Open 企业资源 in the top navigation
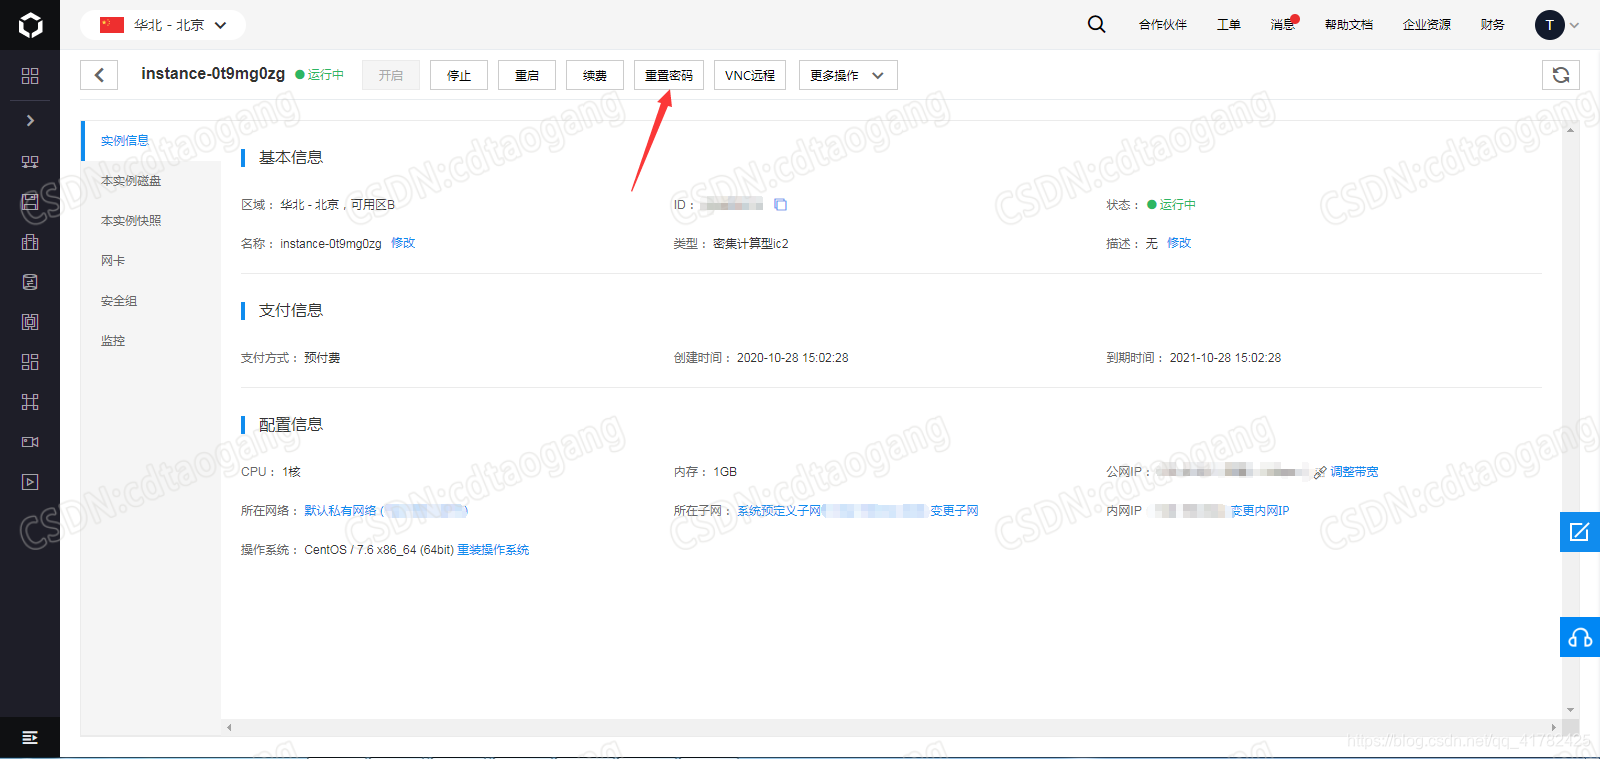 1426,25
